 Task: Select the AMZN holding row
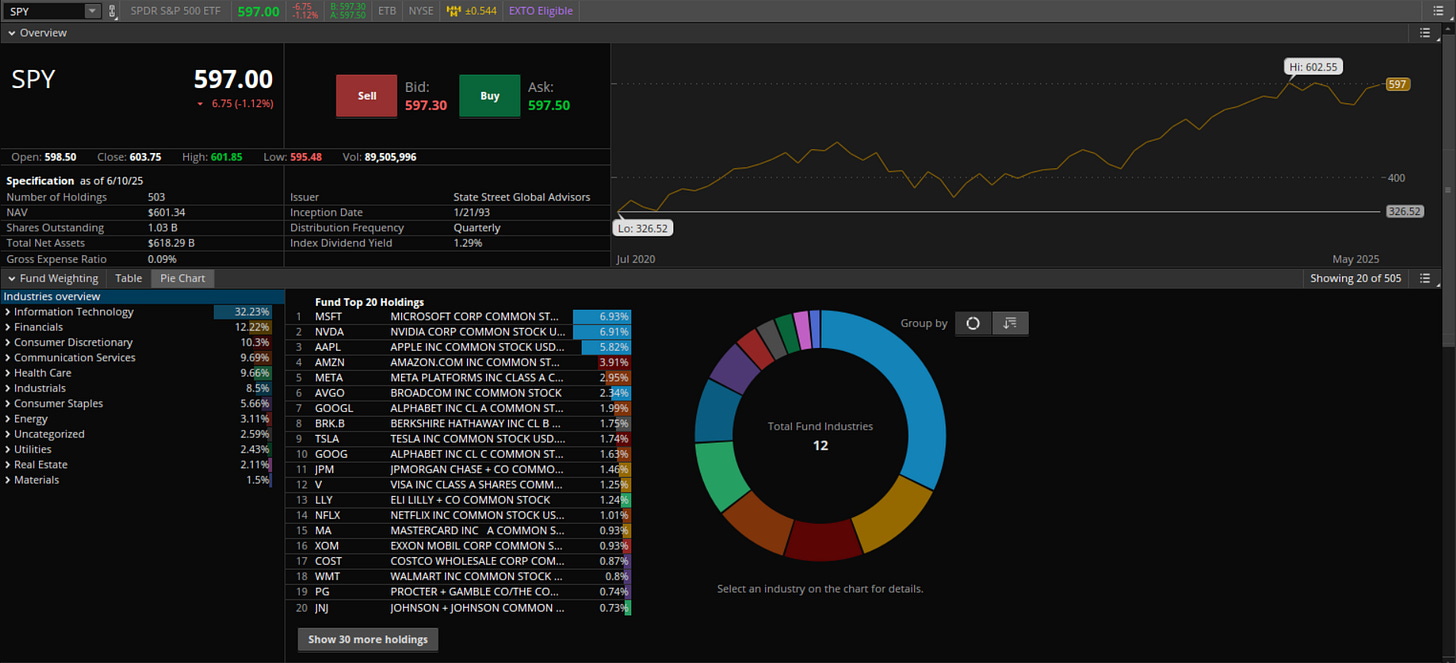pyautogui.click(x=460, y=362)
